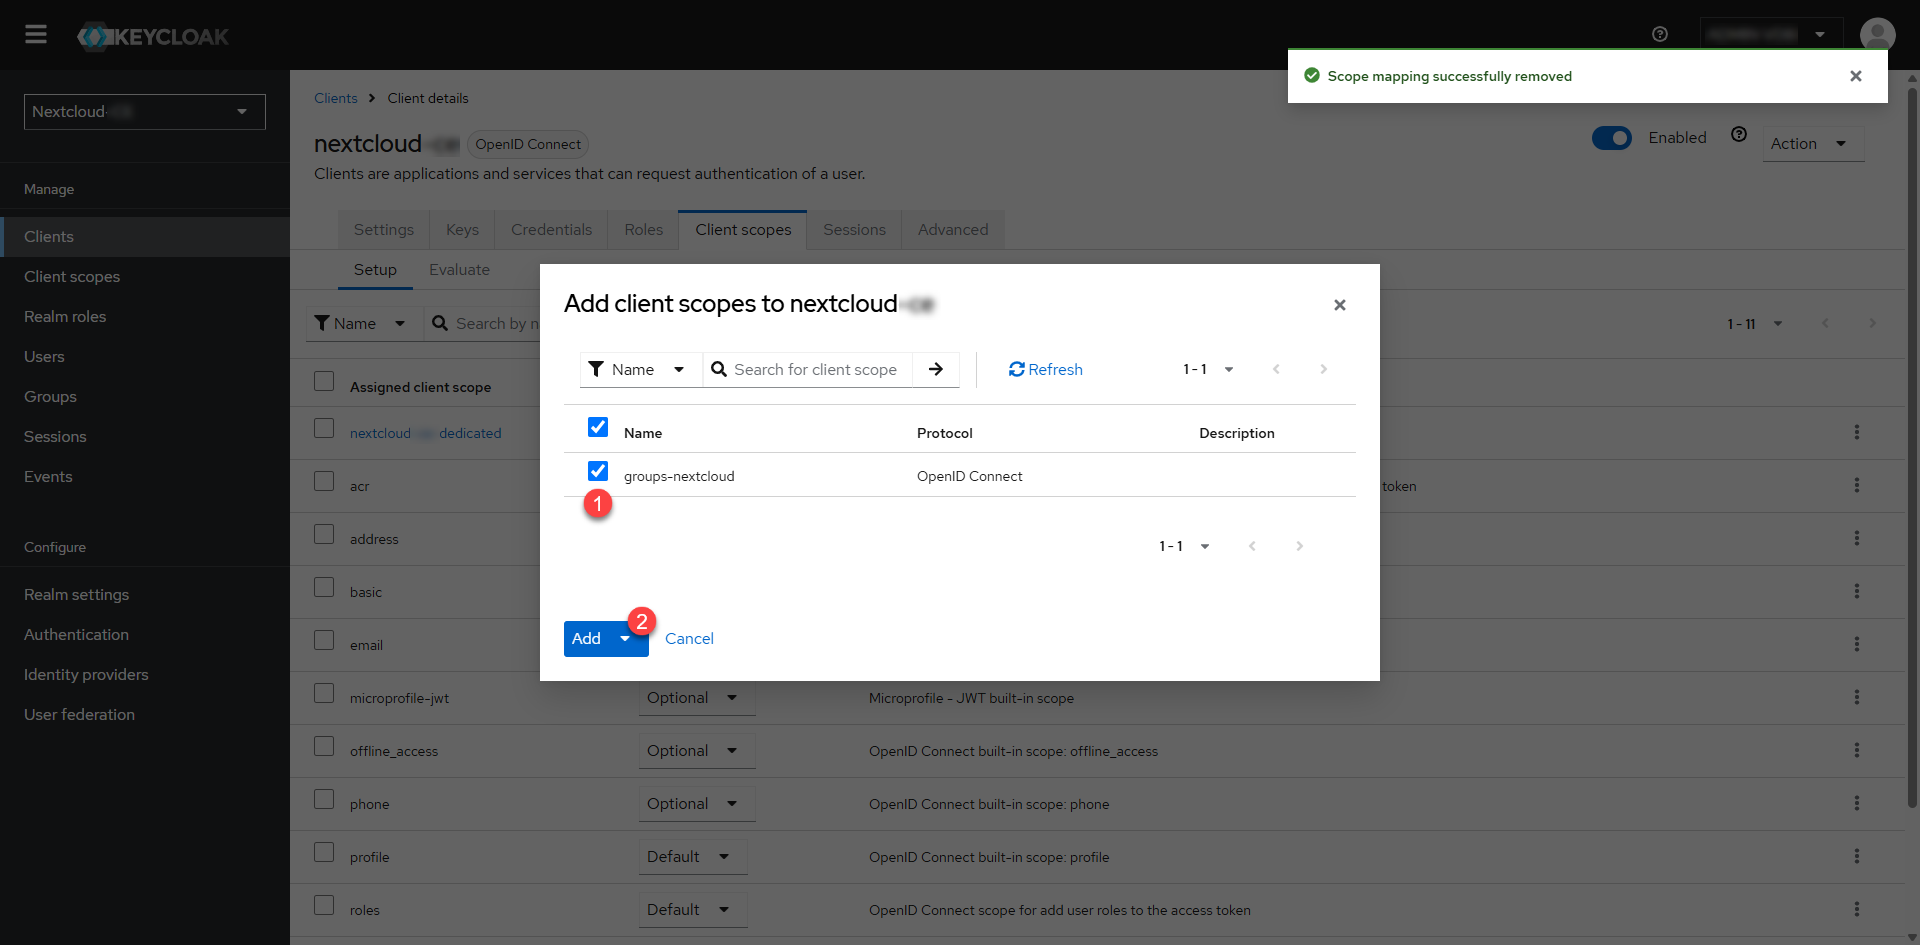Open the user avatar menu
1920x945 pixels.
[1877, 35]
